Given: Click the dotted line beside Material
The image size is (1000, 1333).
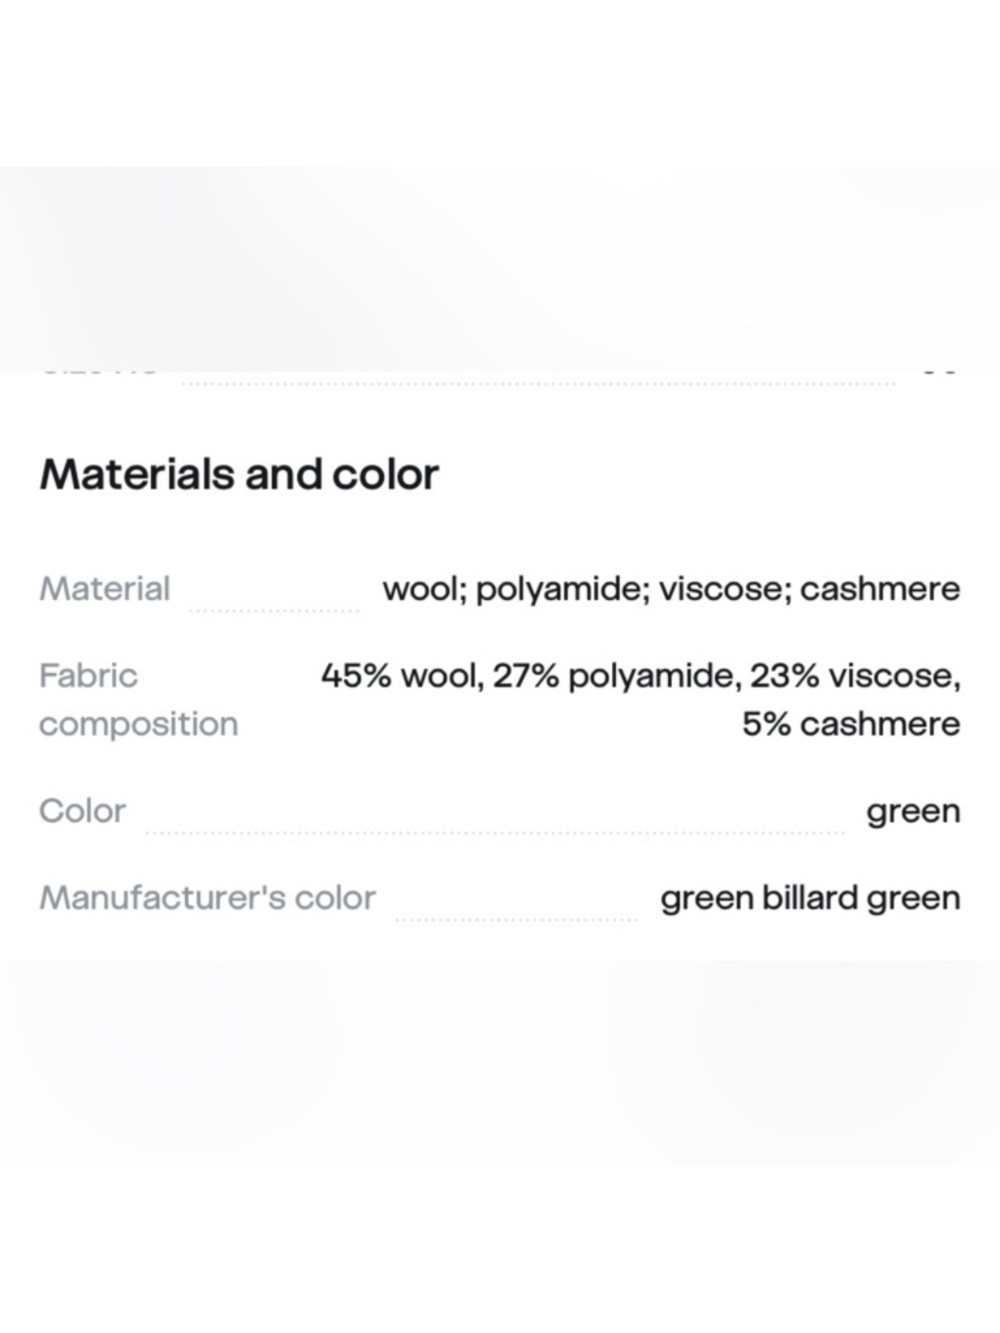Looking at the screenshot, I should pos(275,609).
